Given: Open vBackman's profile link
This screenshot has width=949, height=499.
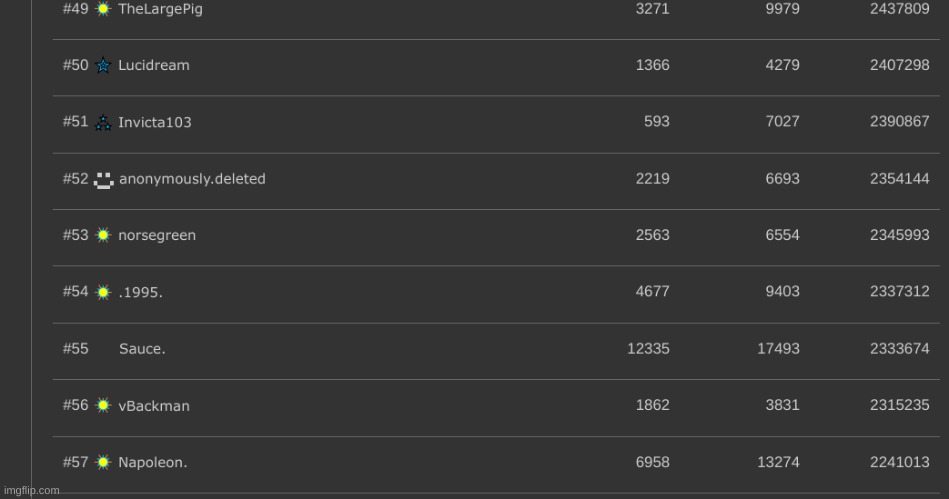Looking at the screenshot, I should 153,406.
